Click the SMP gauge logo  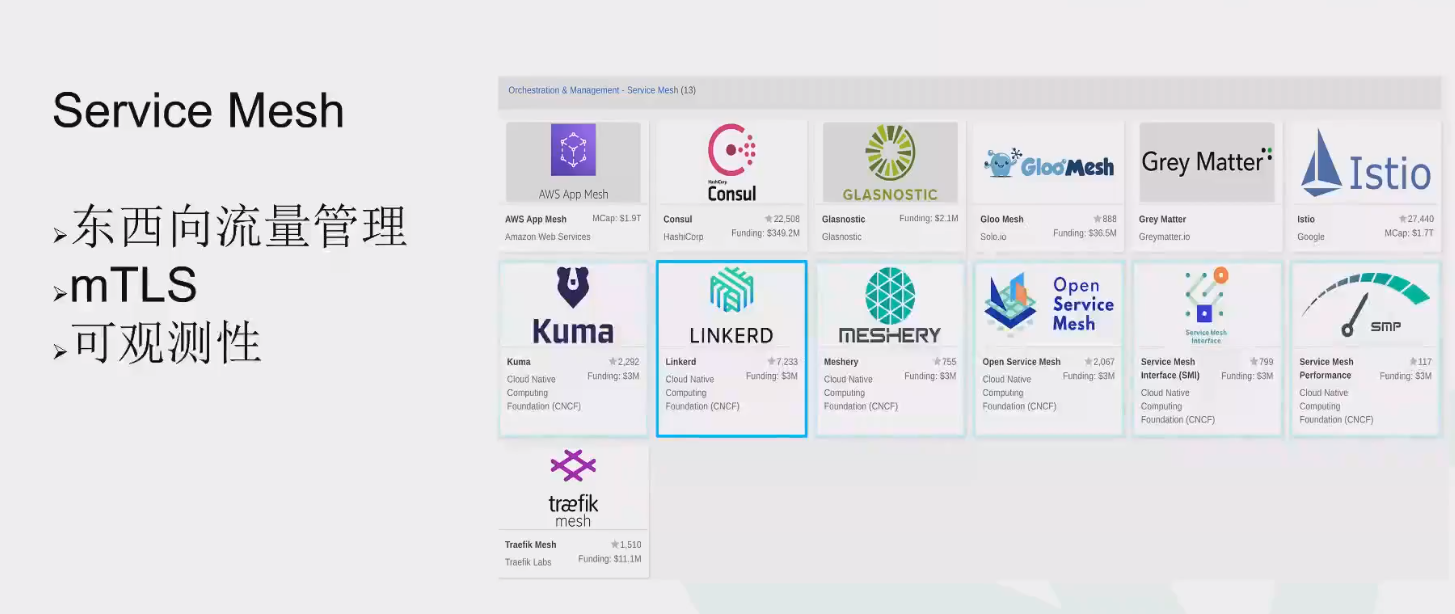tap(1366, 304)
